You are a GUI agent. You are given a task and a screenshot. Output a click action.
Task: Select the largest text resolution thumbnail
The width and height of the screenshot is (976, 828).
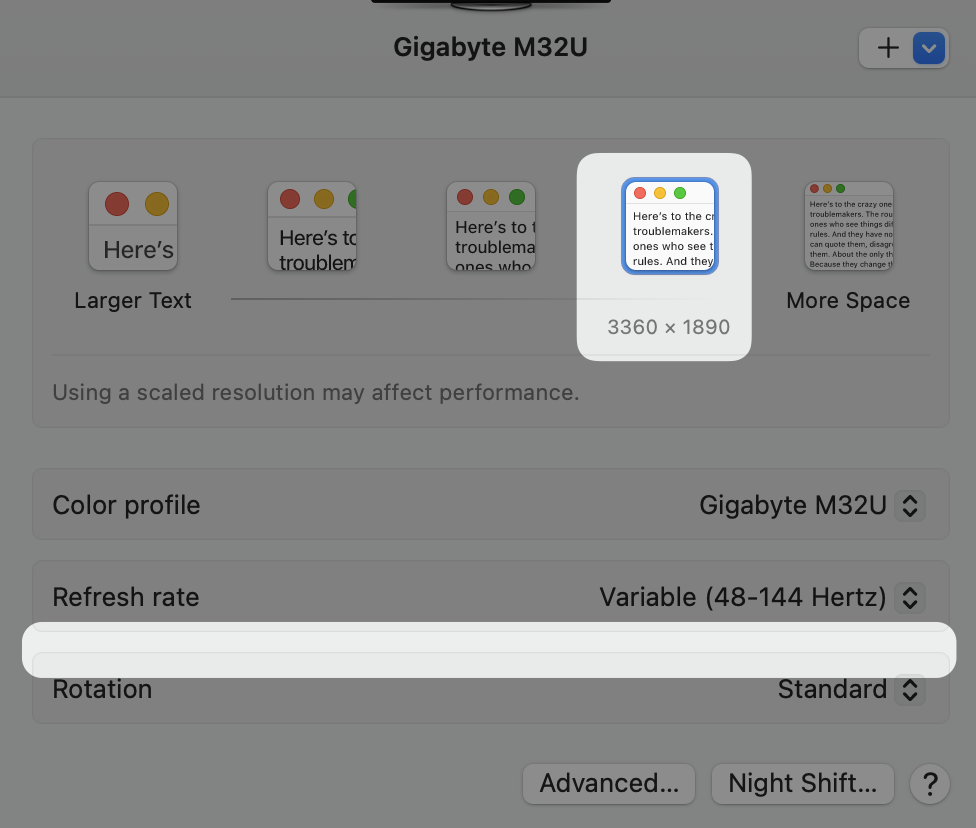[x=133, y=226]
